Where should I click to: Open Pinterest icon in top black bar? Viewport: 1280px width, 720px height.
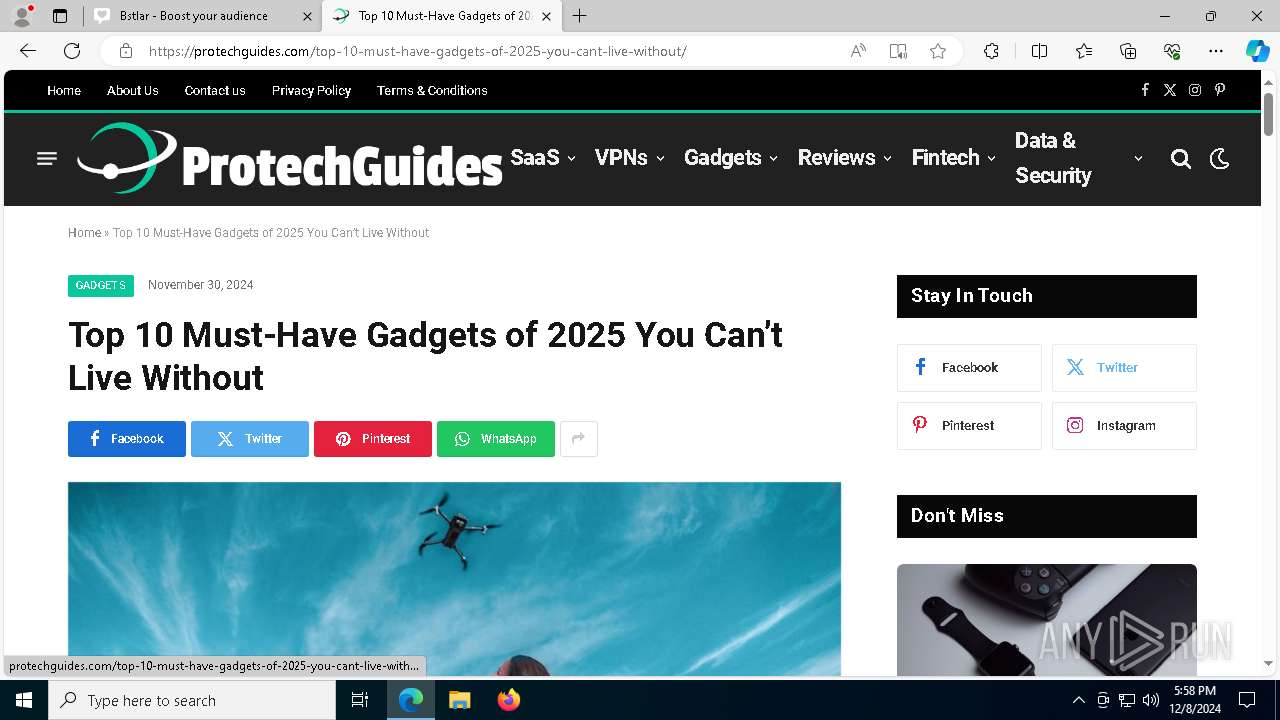(x=1220, y=90)
